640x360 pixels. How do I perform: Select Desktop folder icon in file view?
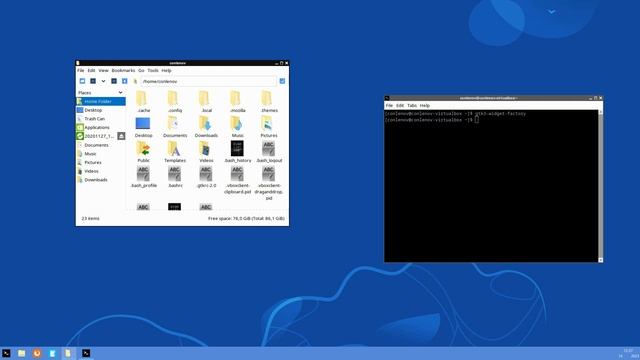coord(143,123)
